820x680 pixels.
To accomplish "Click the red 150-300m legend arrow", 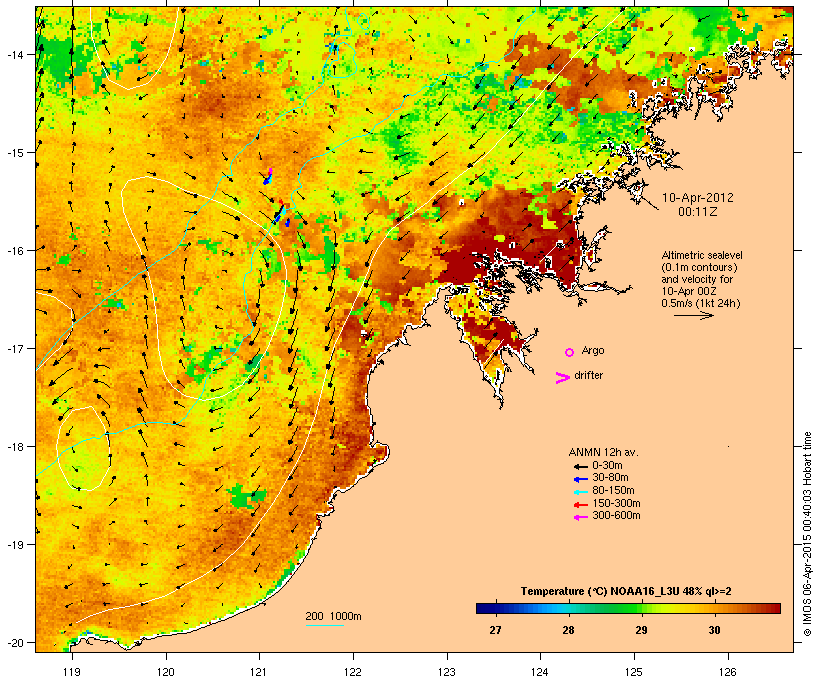I will [580, 505].
